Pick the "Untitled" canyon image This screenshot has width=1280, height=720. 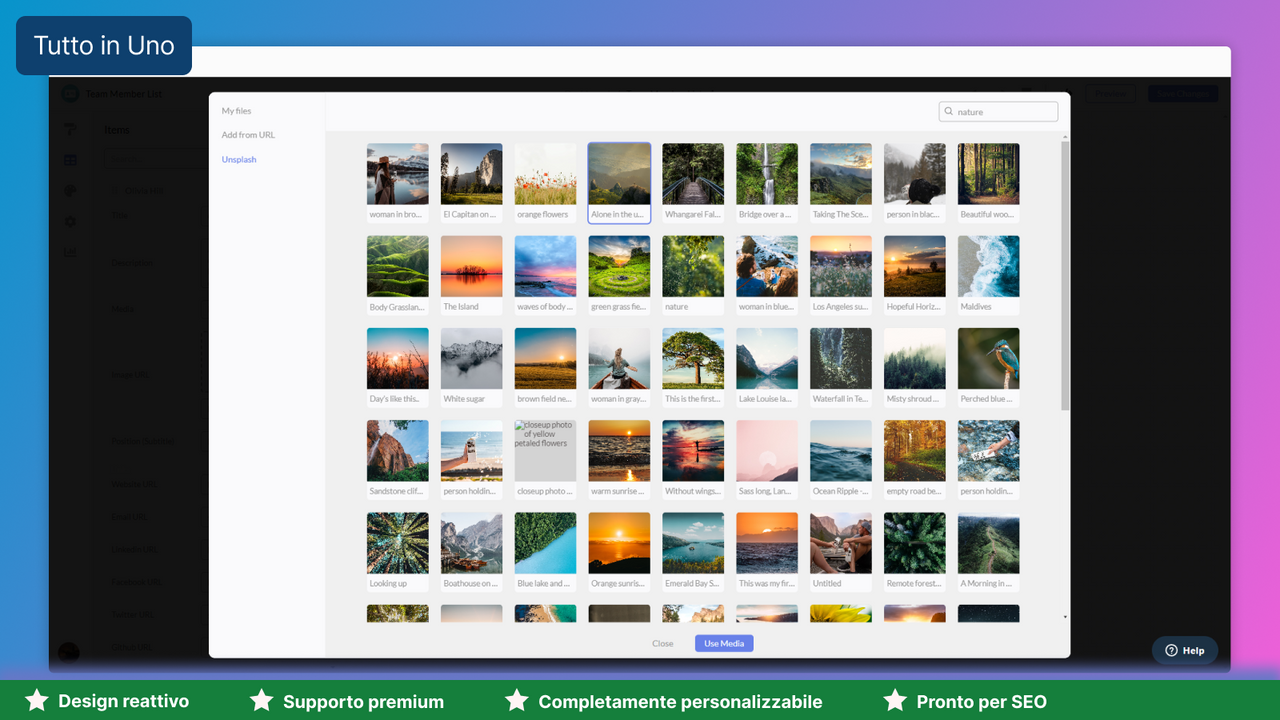pos(841,552)
